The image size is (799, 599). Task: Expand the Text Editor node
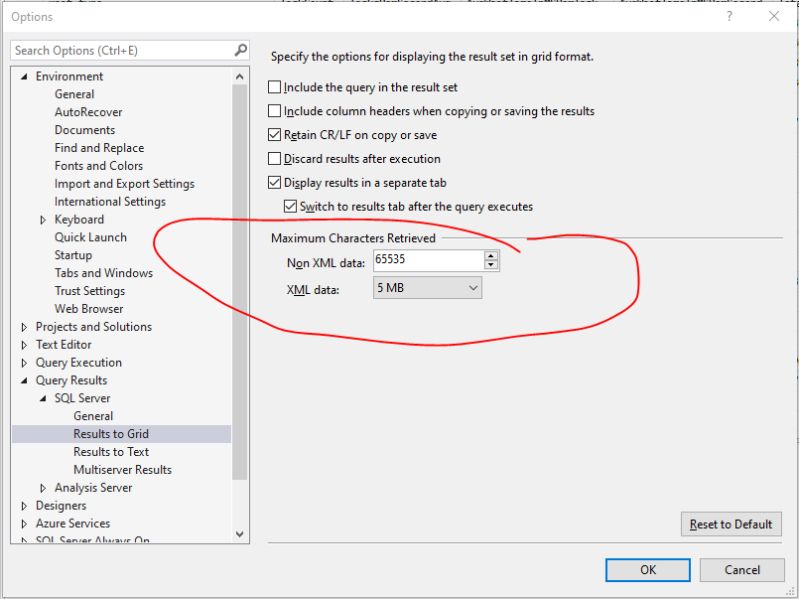[x=24, y=345]
